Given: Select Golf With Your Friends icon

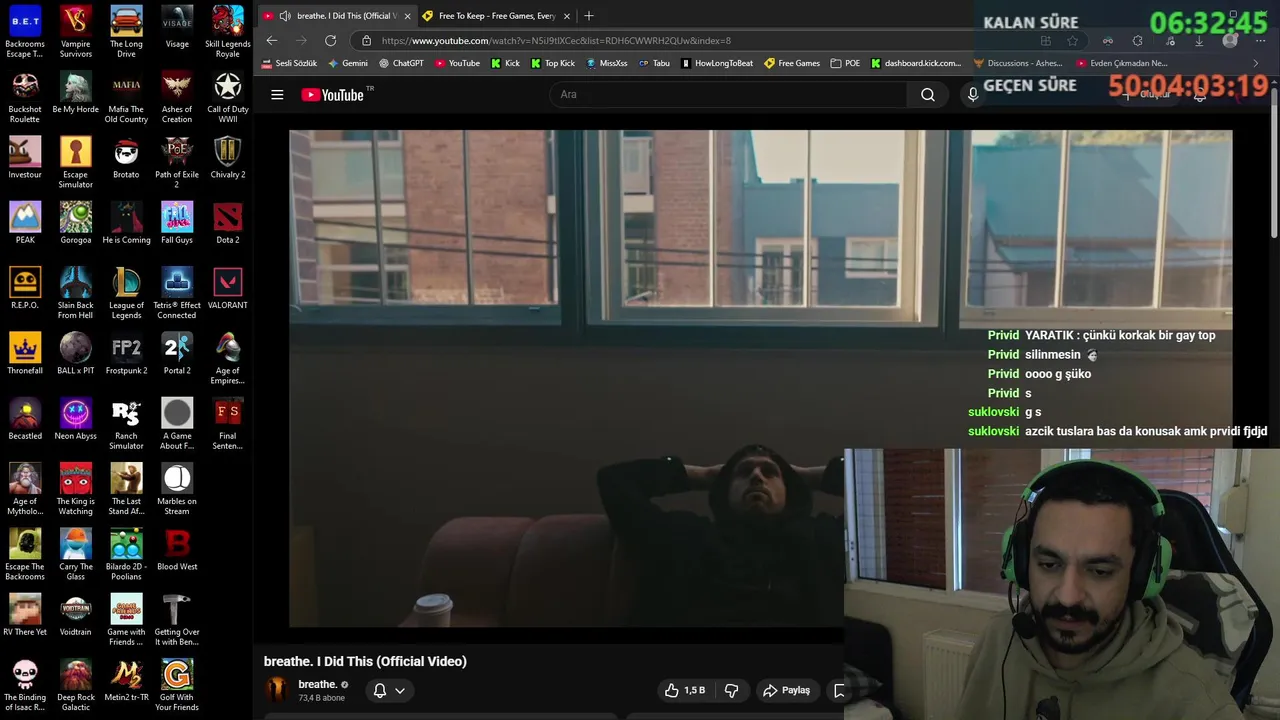Looking at the screenshot, I should (x=177, y=685).
